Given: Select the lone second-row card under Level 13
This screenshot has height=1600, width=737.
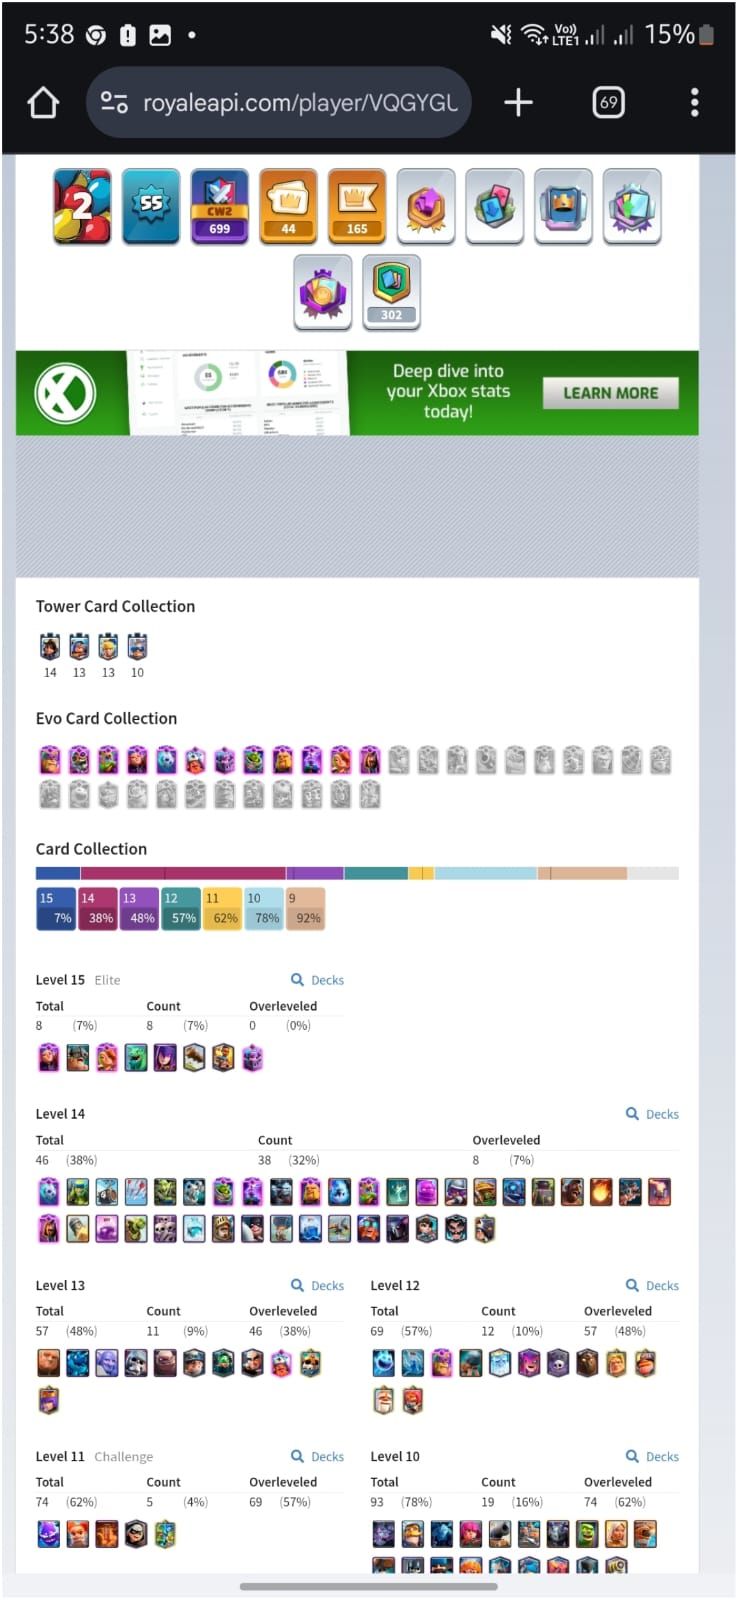Looking at the screenshot, I should 49,1400.
